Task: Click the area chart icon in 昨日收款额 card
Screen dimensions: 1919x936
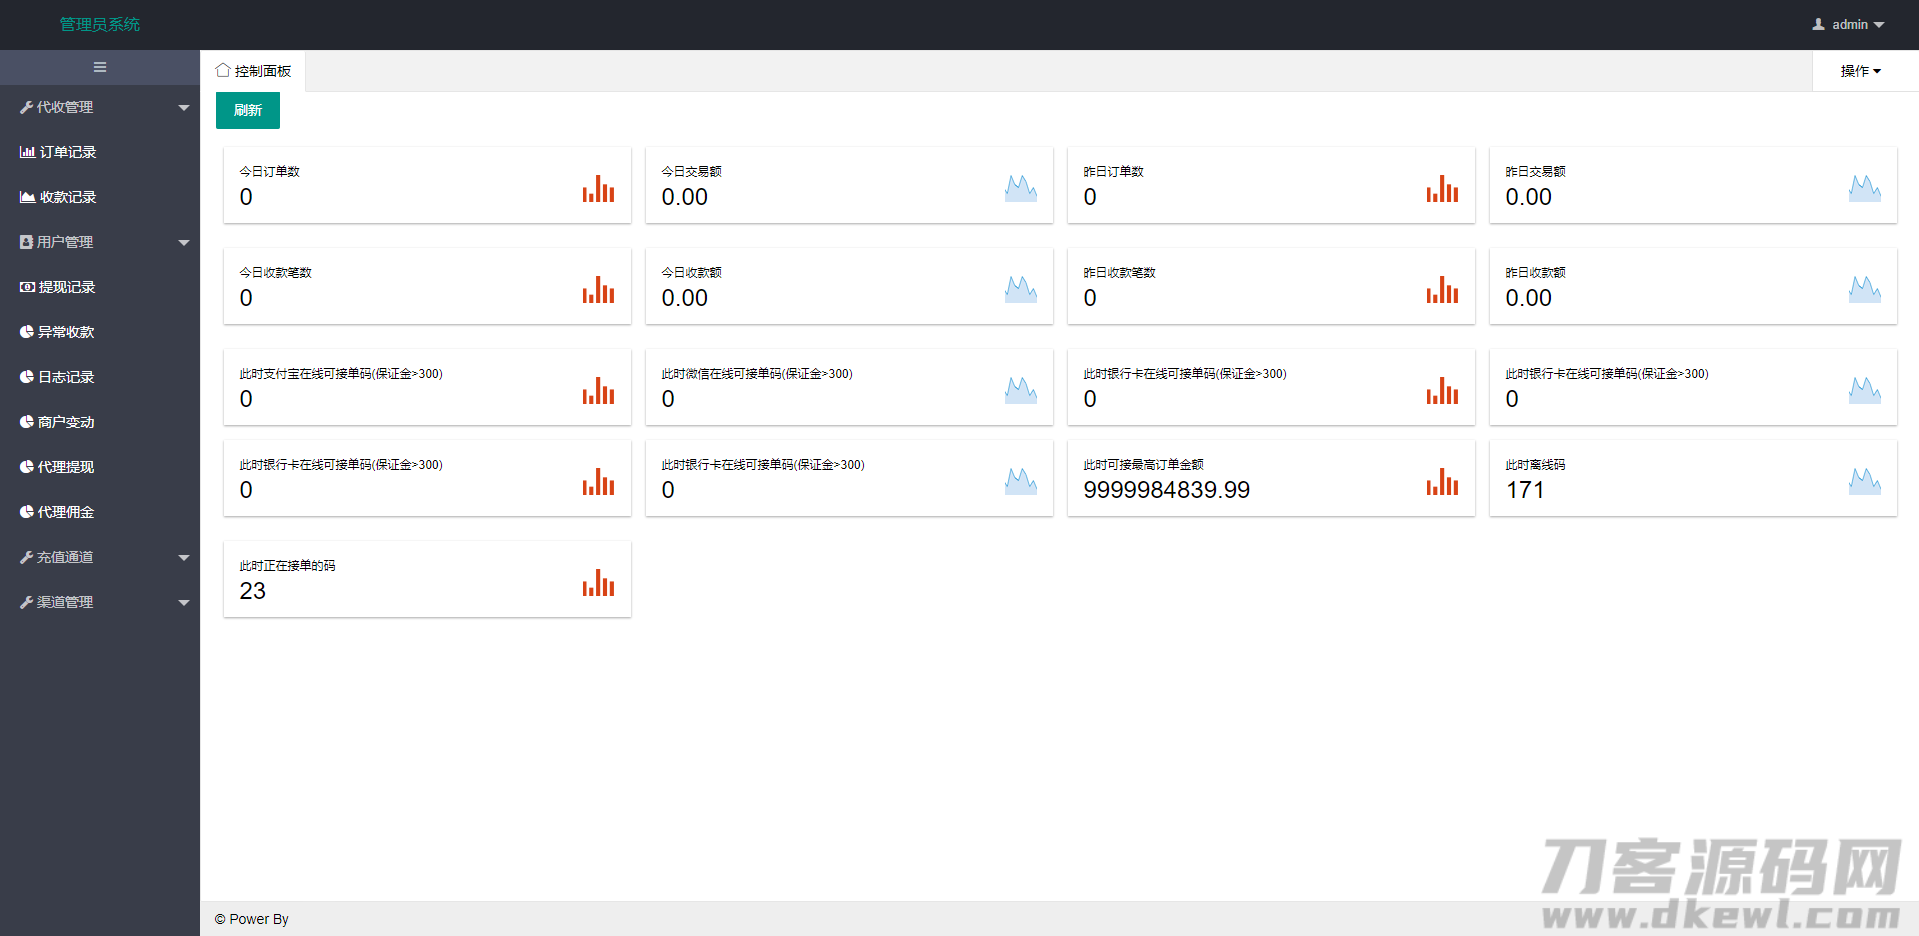Action: (1864, 290)
